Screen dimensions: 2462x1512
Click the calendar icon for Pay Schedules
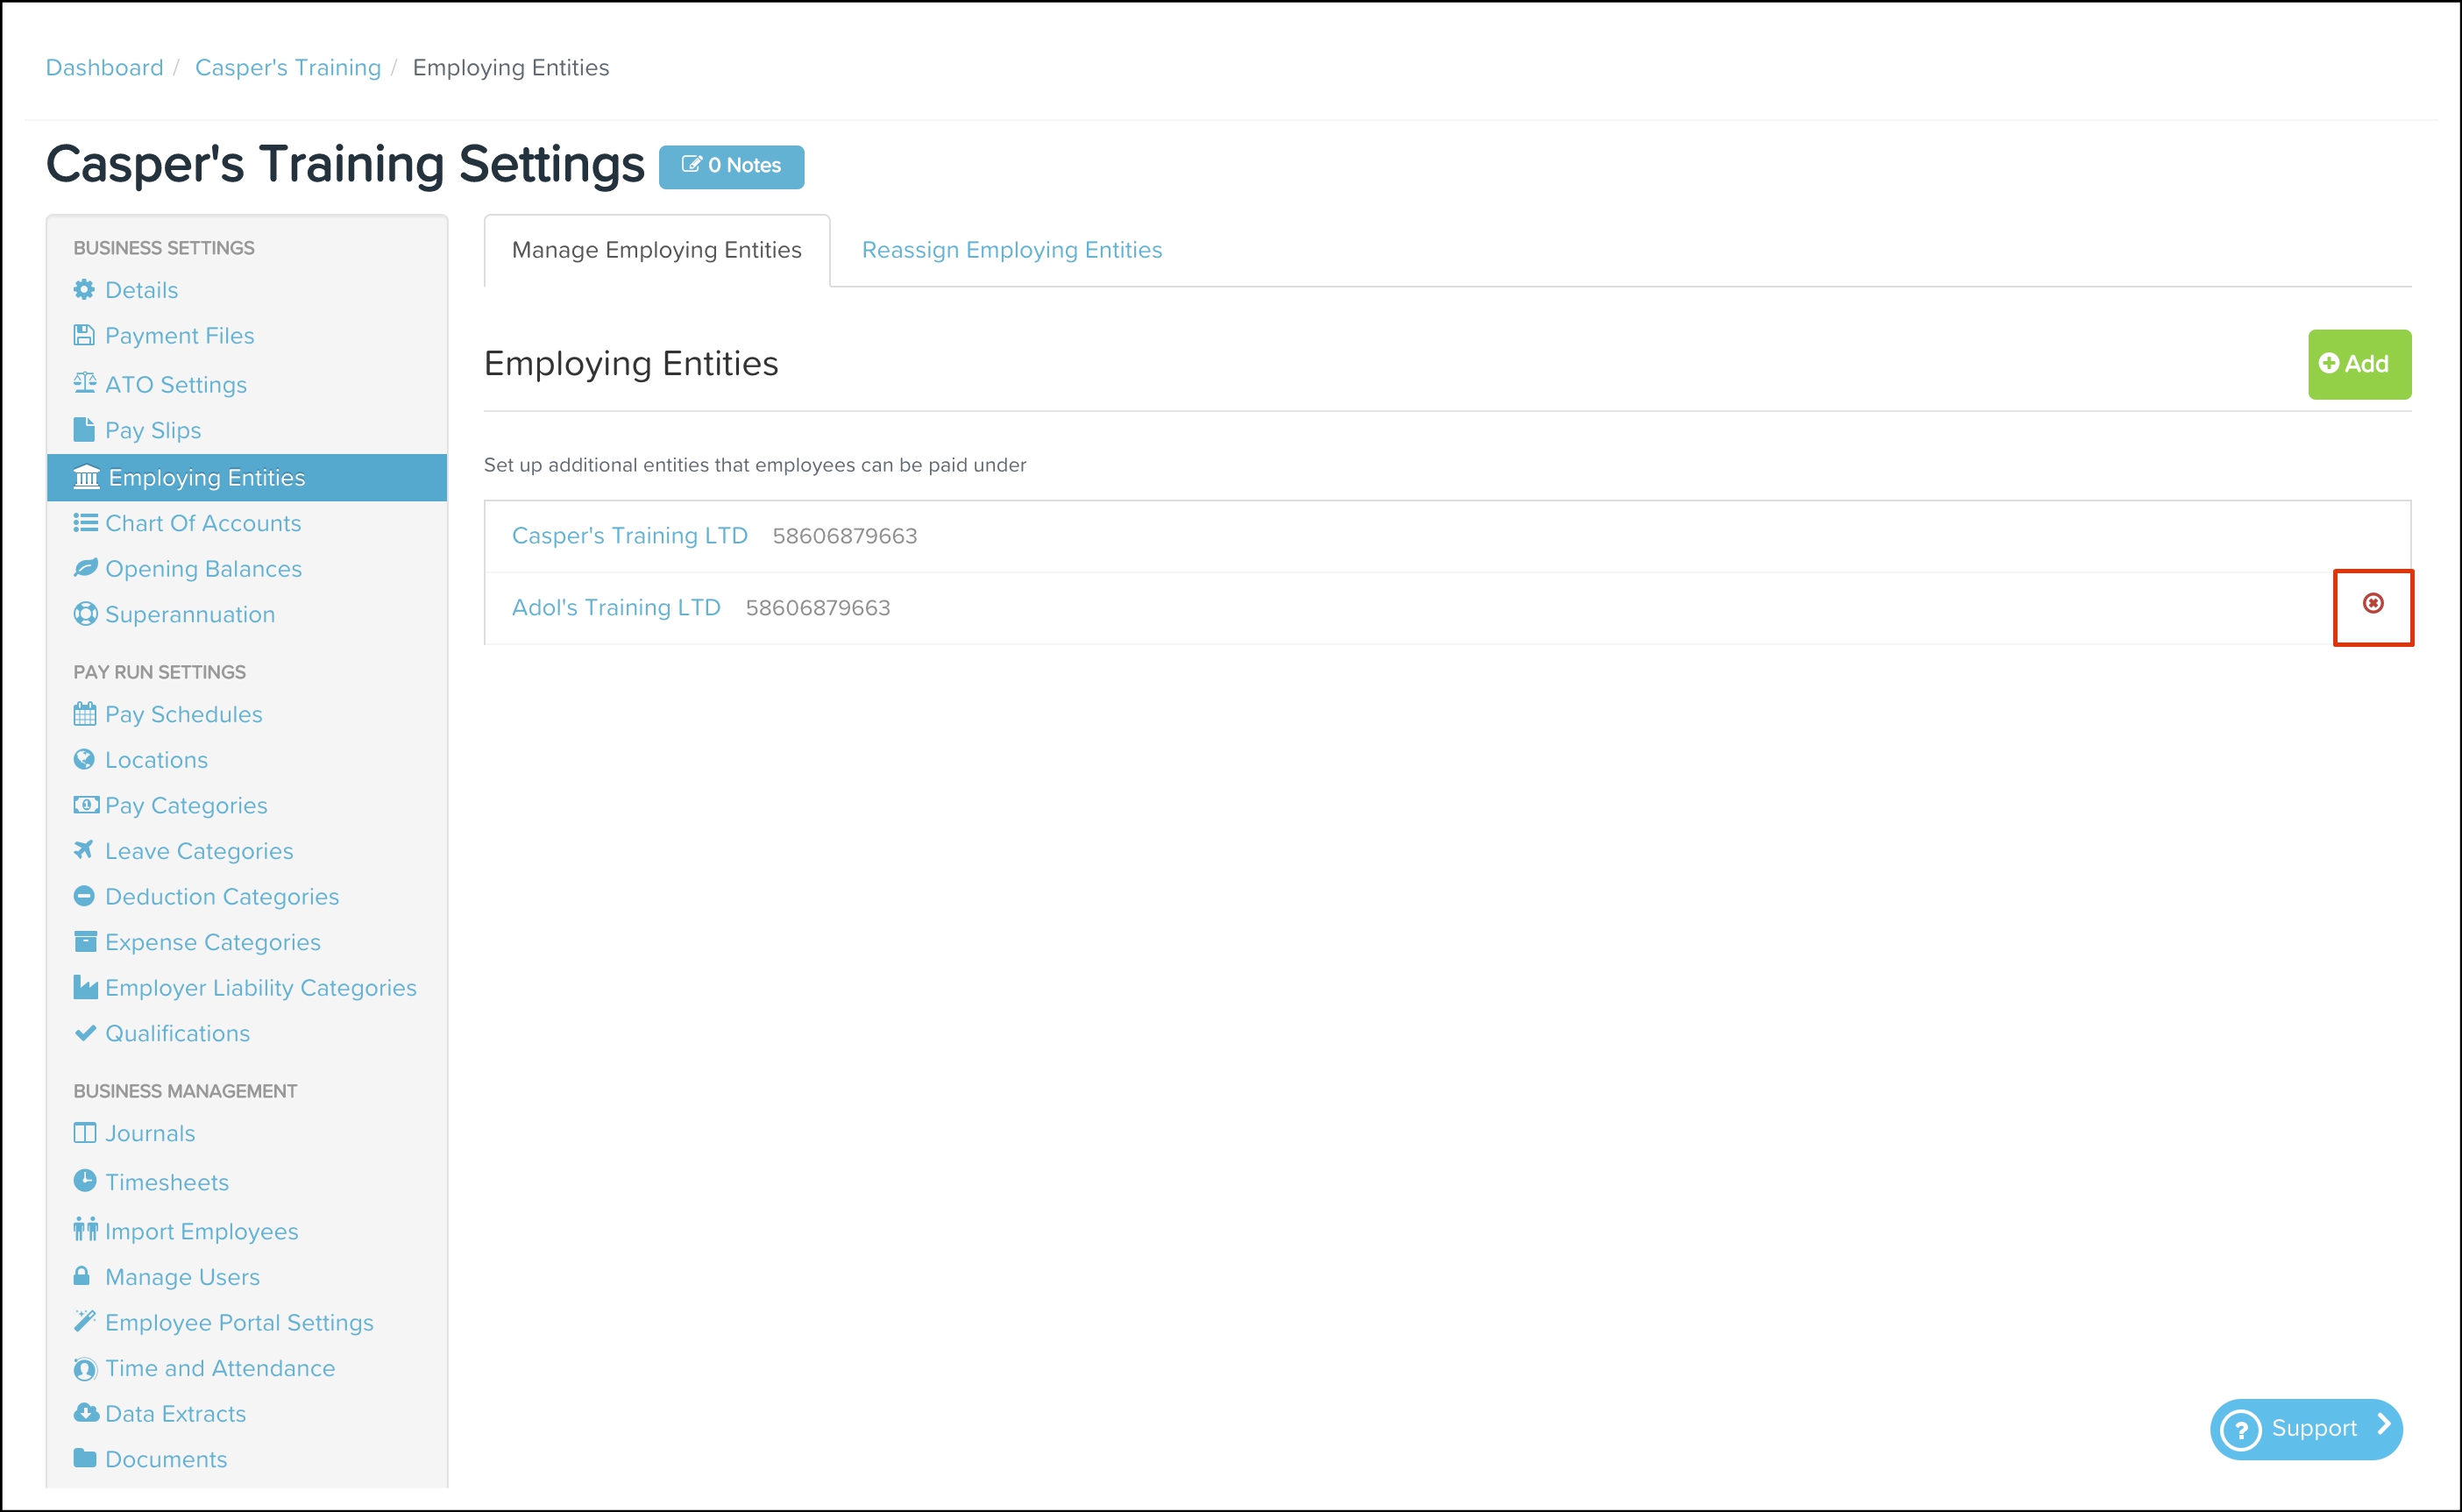point(84,714)
